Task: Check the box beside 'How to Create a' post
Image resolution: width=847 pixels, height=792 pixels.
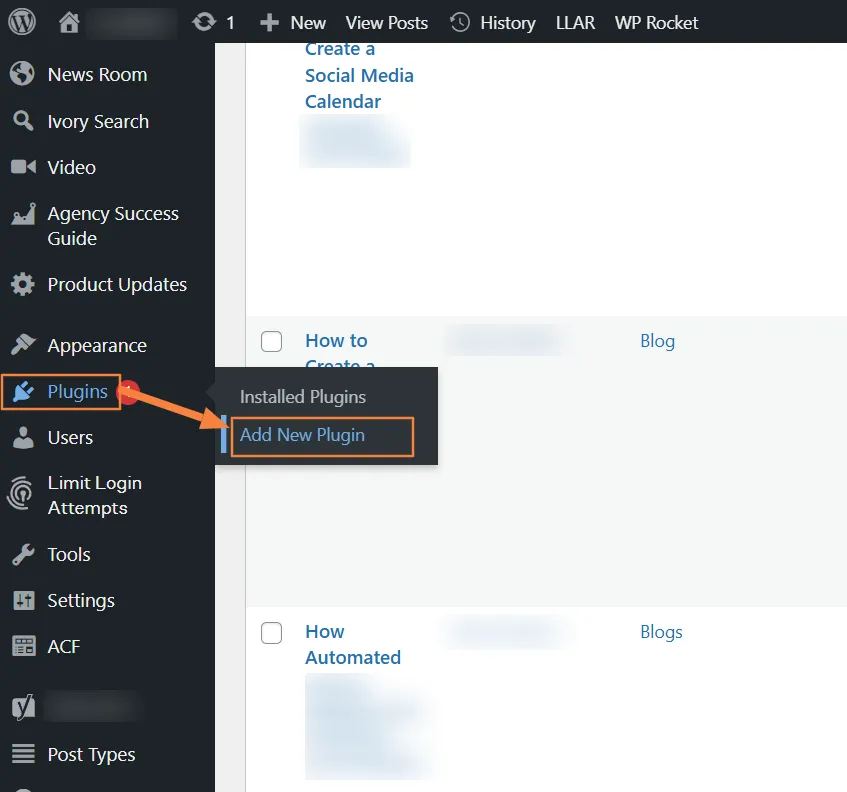Action: click(271, 341)
